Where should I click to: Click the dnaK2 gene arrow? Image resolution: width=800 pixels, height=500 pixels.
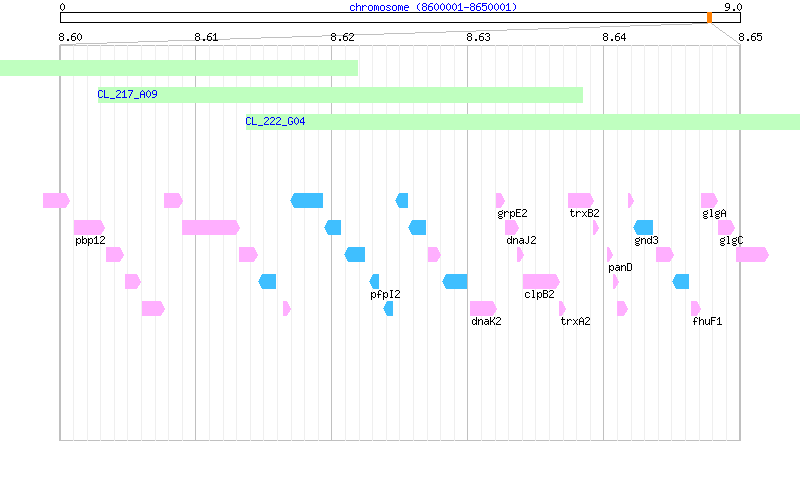(x=483, y=309)
